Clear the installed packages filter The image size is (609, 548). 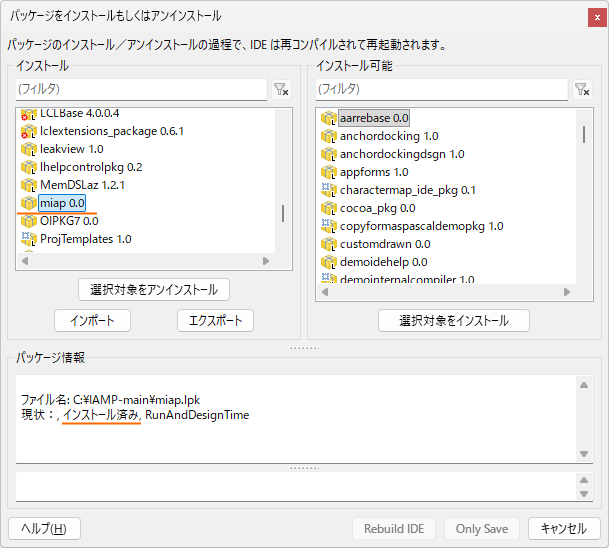(x=281, y=90)
